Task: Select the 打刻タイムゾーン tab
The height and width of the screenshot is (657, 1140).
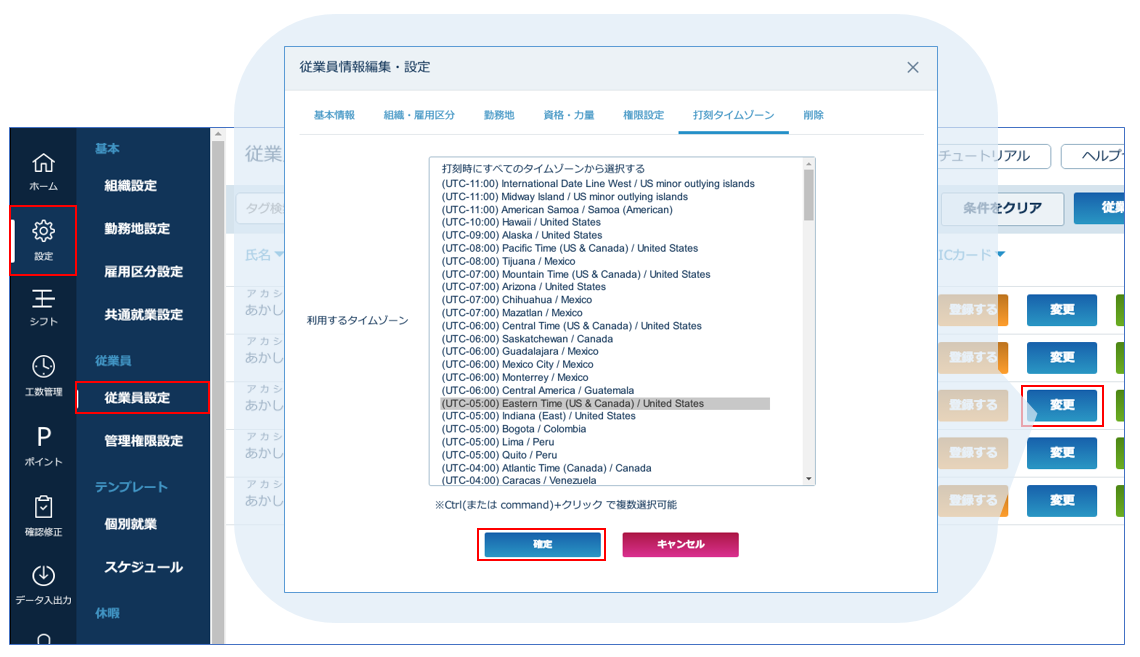Action: coord(733,115)
